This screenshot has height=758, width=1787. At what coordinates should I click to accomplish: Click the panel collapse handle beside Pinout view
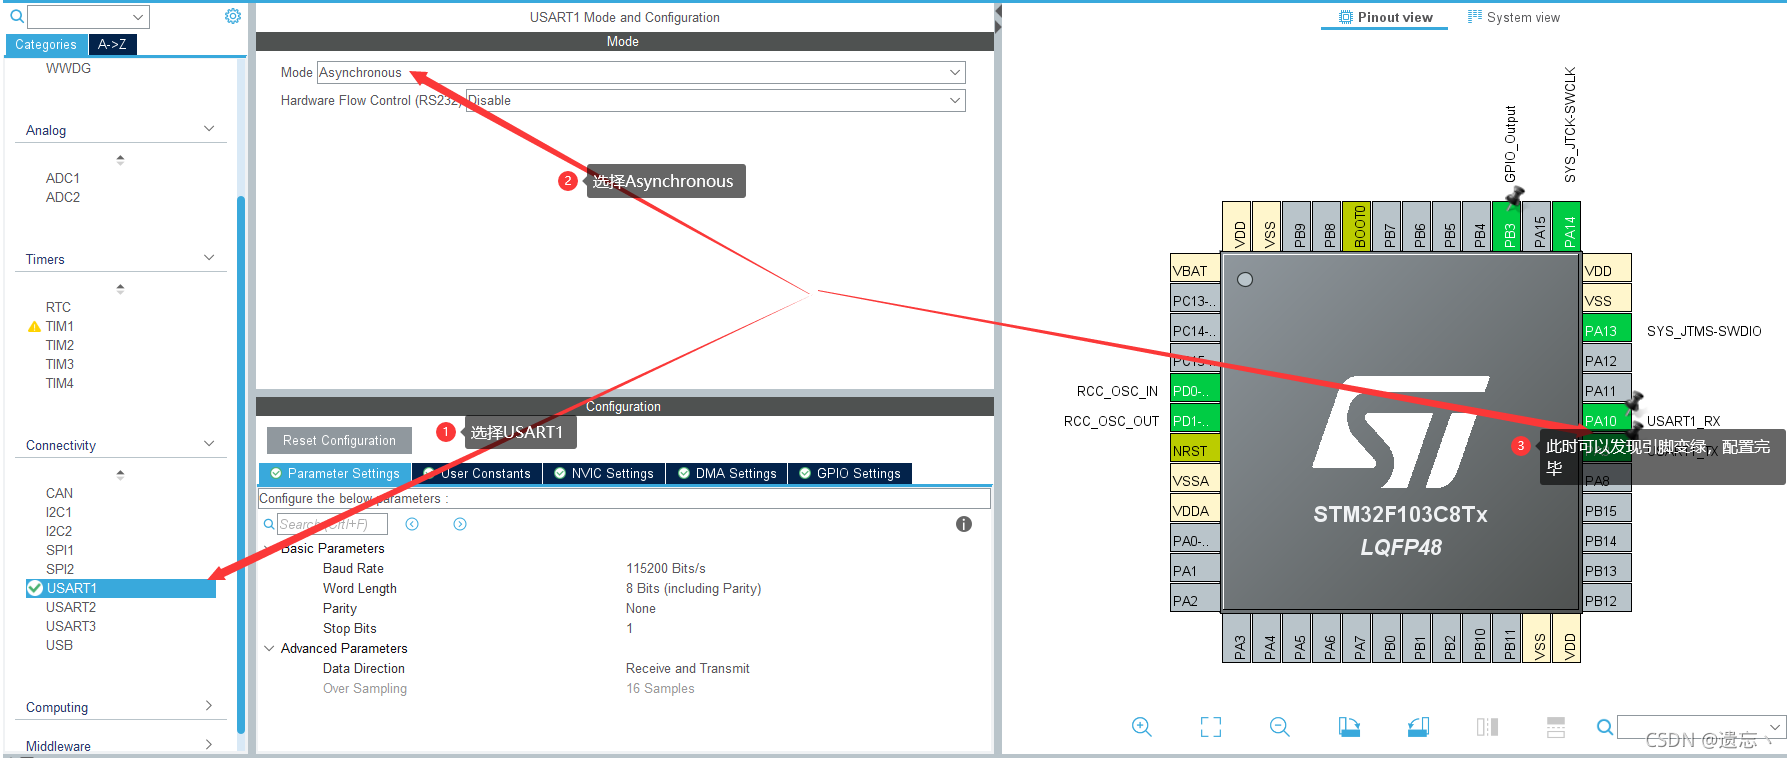coord(998,17)
